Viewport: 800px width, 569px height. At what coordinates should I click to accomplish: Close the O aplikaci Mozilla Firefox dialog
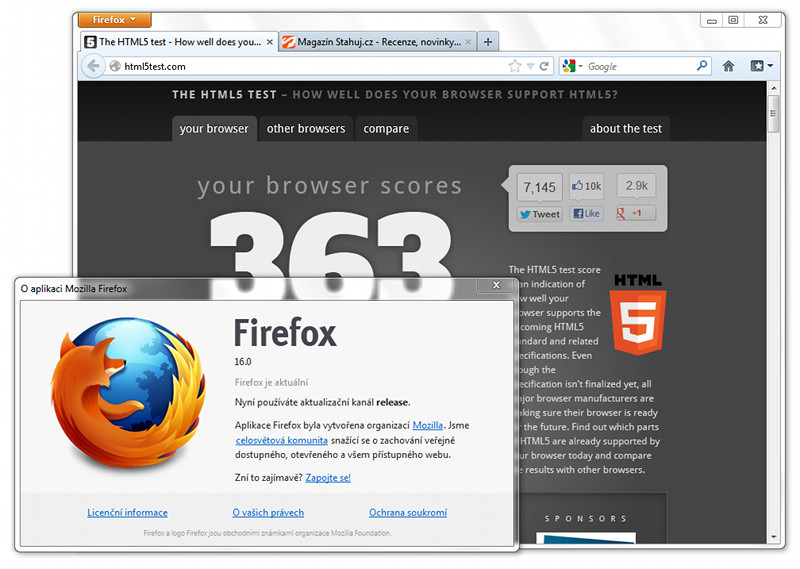pyautogui.click(x=496, y=285)
